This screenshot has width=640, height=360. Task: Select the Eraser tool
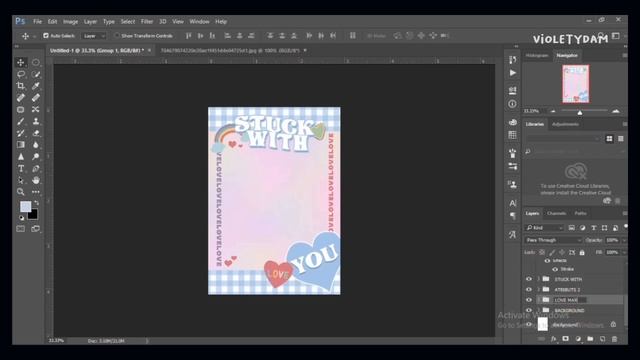click(x=36, y=133)
